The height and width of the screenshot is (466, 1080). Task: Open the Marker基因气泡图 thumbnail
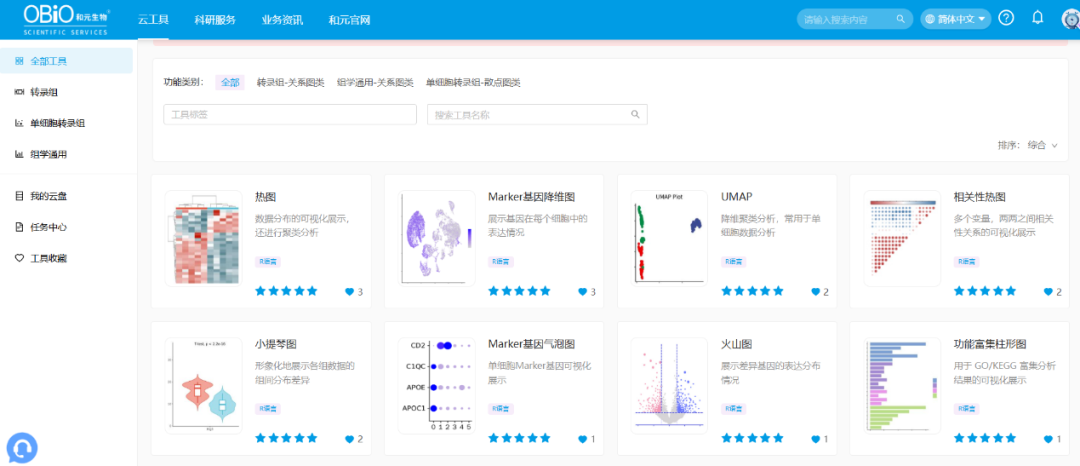pyautogui.click(x=437, y=385)
